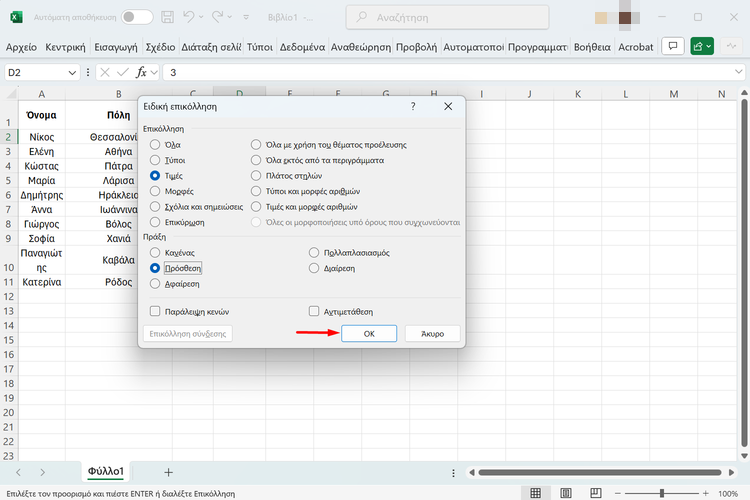The height and width of the screenshot is (500, 750).
Task: Open the Redo history dropdown arrow
Action: tap(230, 17)
